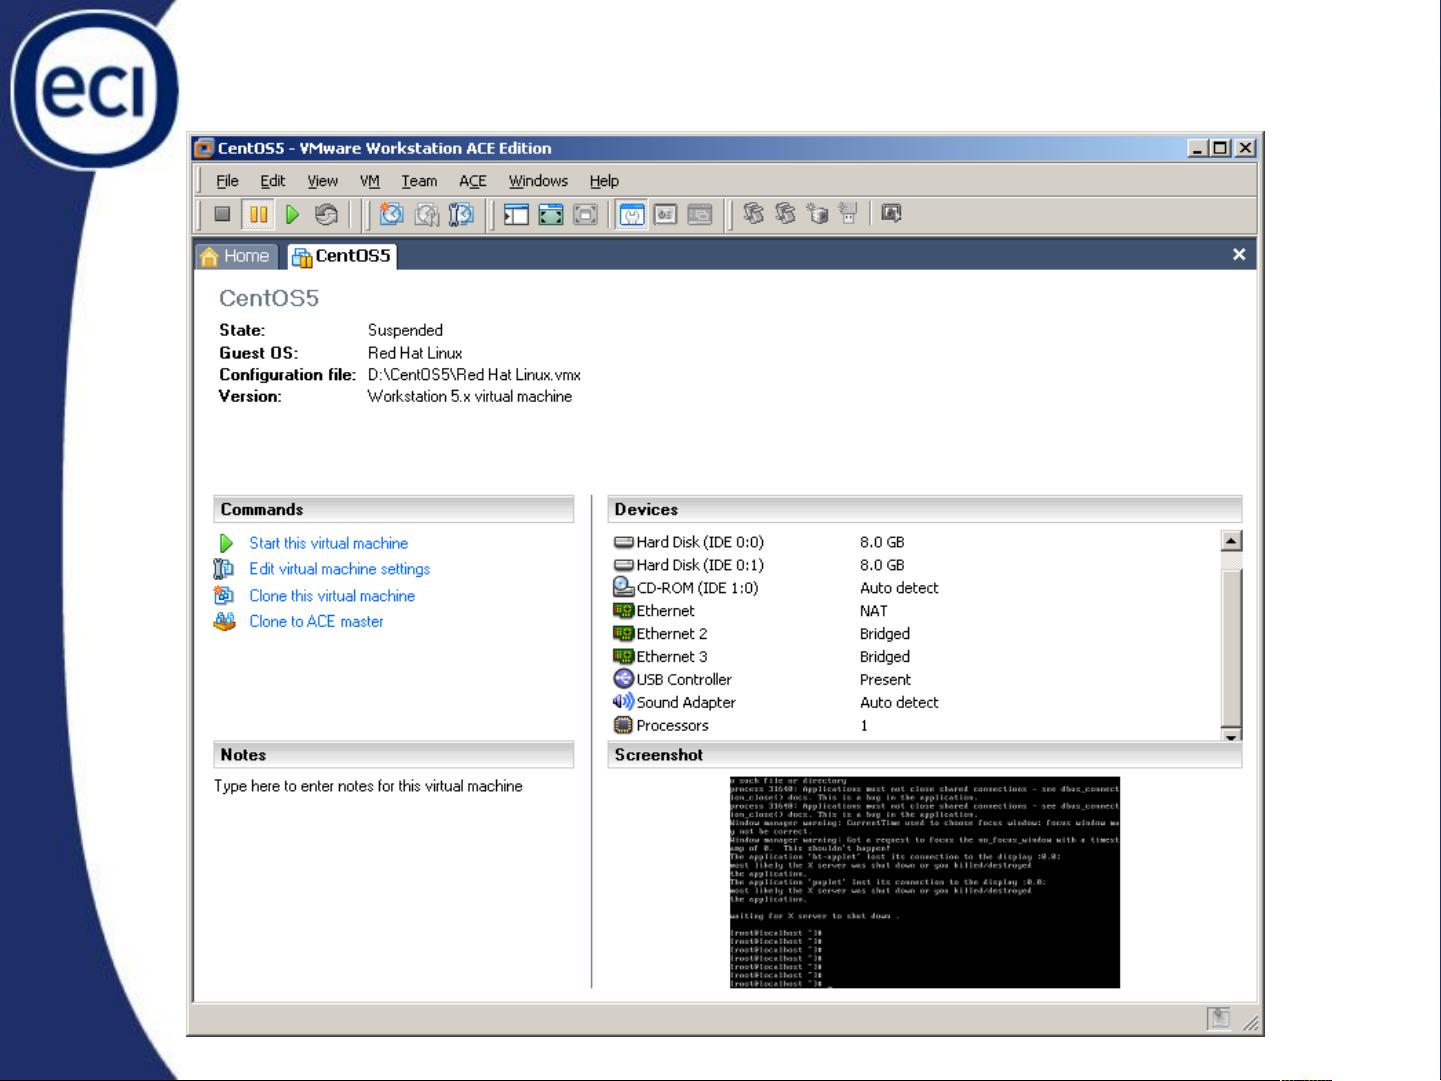Screen dimensions: 1441x1081
Task: Select the Console view toolbar icon
Action: 700,214
